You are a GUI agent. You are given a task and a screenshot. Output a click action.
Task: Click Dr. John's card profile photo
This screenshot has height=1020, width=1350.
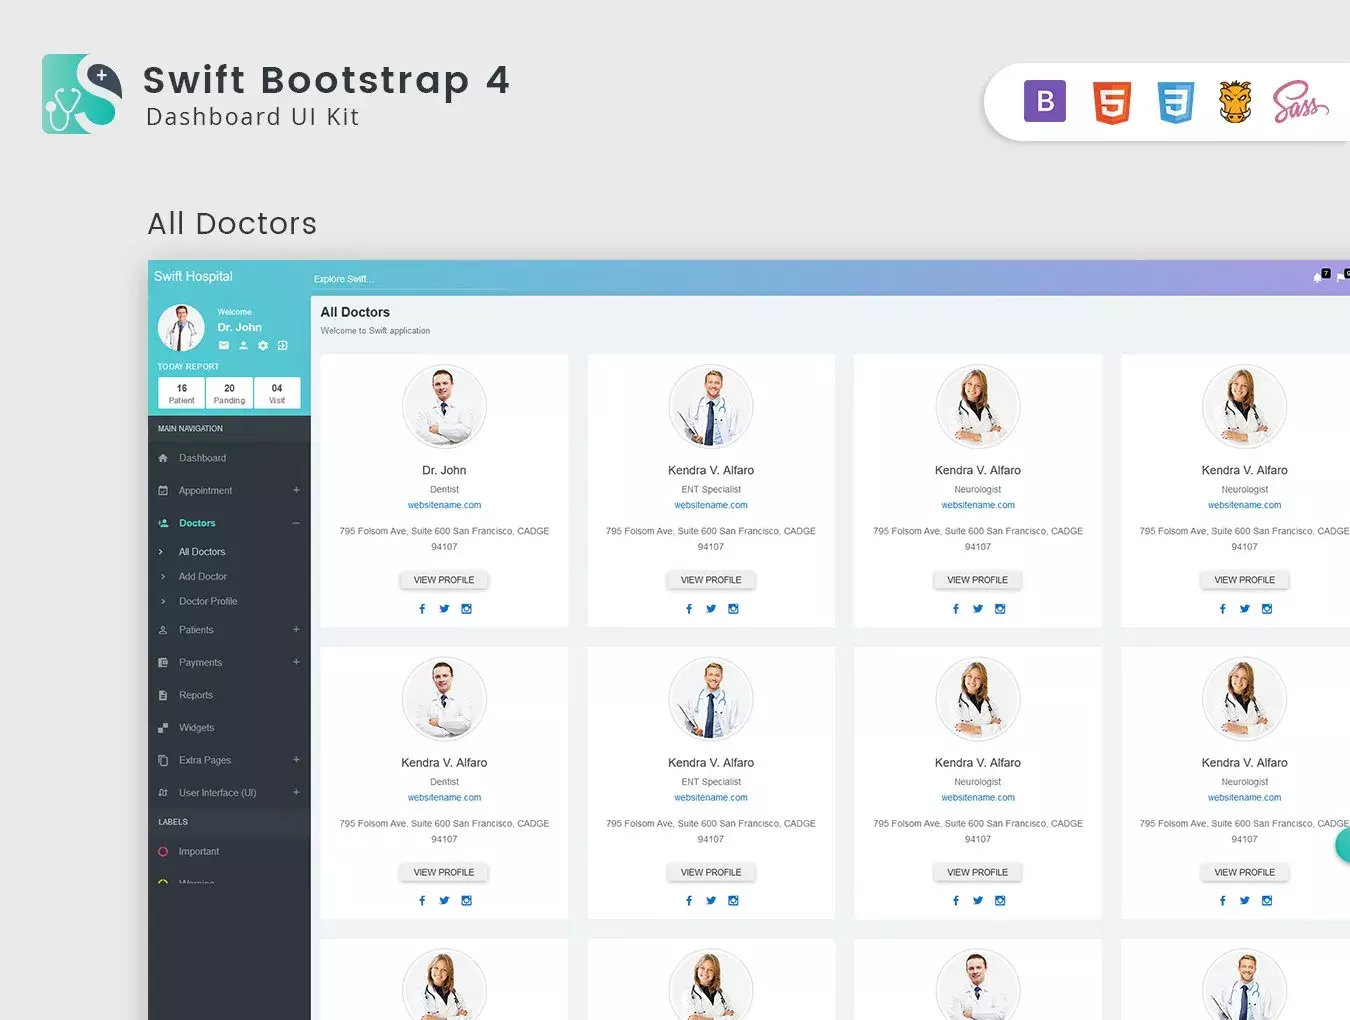(x=444, y=406)
